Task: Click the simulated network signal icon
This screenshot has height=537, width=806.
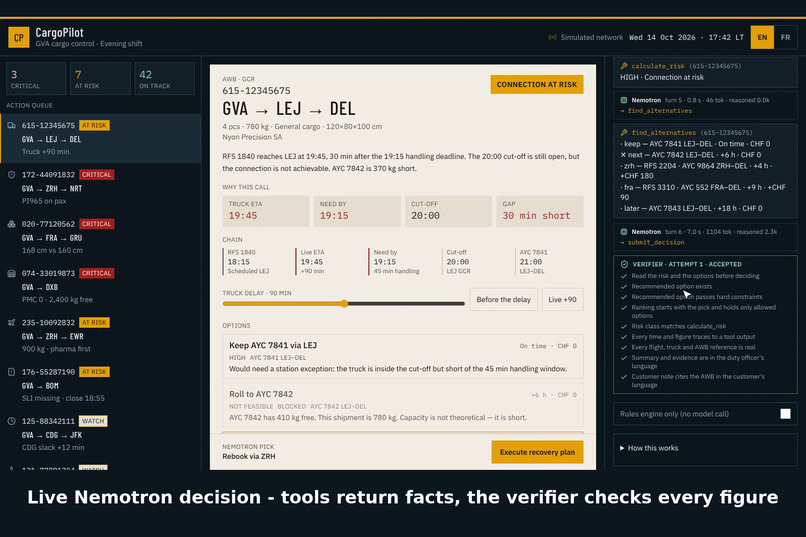Action: 553,38
